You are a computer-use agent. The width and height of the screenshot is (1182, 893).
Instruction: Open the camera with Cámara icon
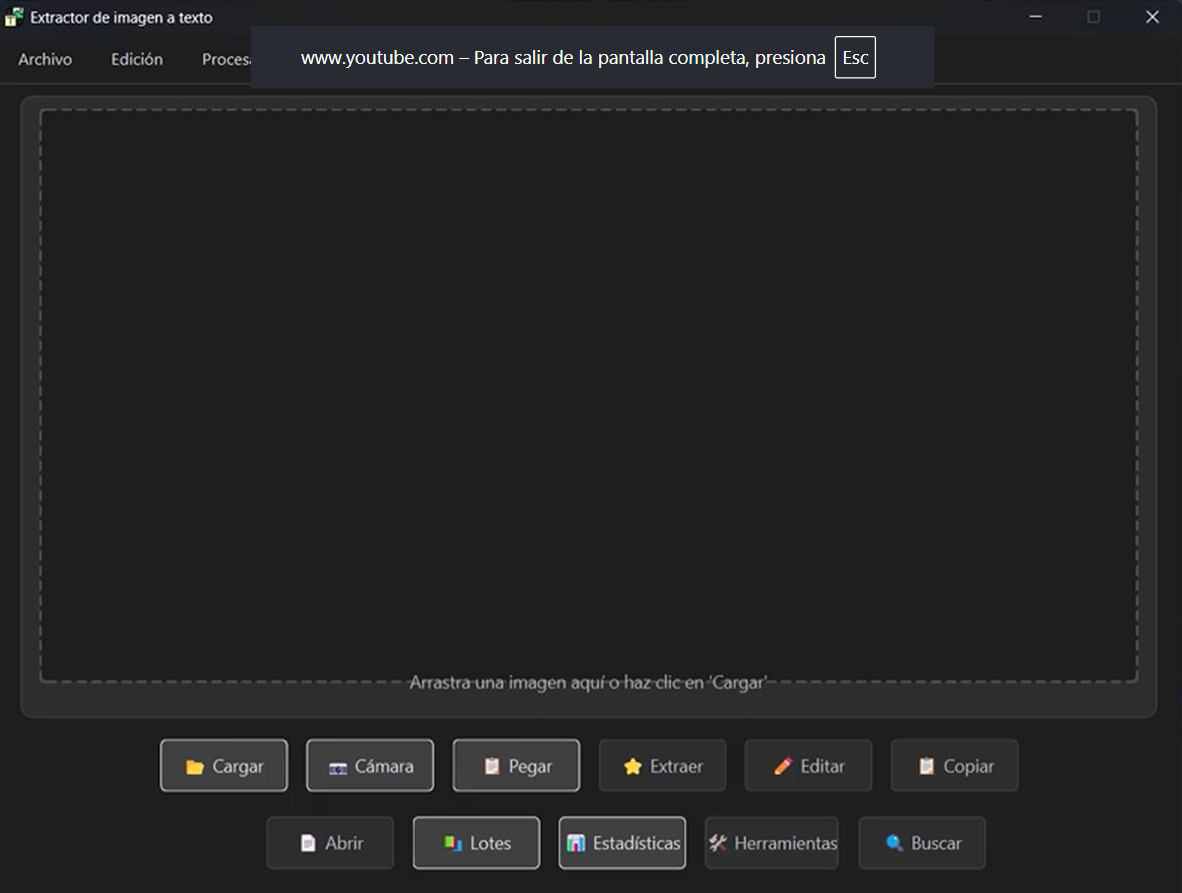tap(338, 767)
